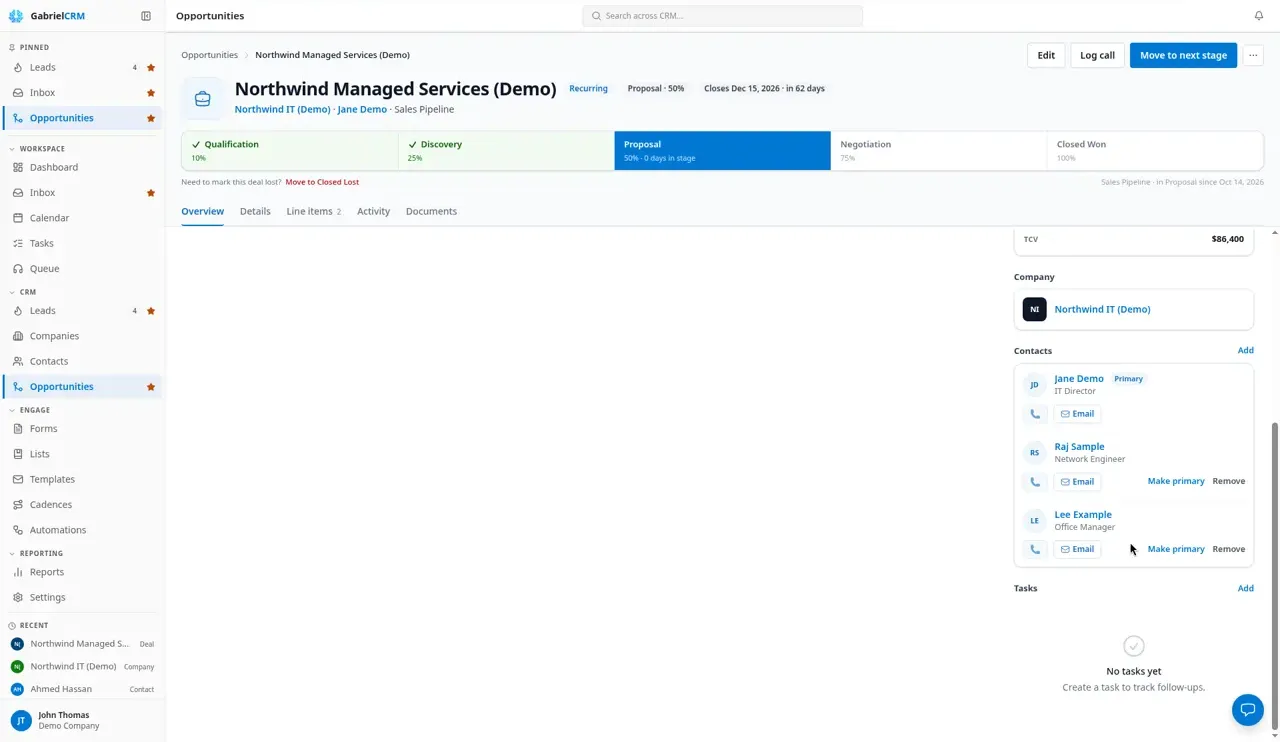Toggle star on CRM Opportunities item
The width and height of the screenshot is (1280, 742).
tap(151, 387)
